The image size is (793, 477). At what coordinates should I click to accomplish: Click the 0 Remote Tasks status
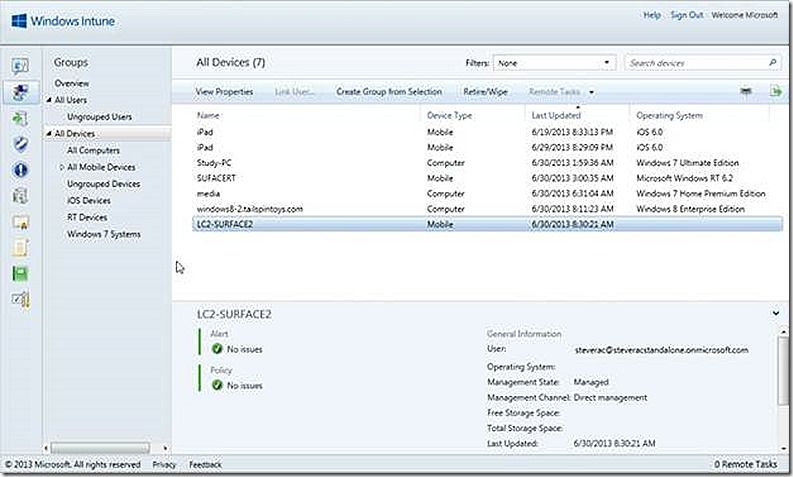tap(745, 464)
